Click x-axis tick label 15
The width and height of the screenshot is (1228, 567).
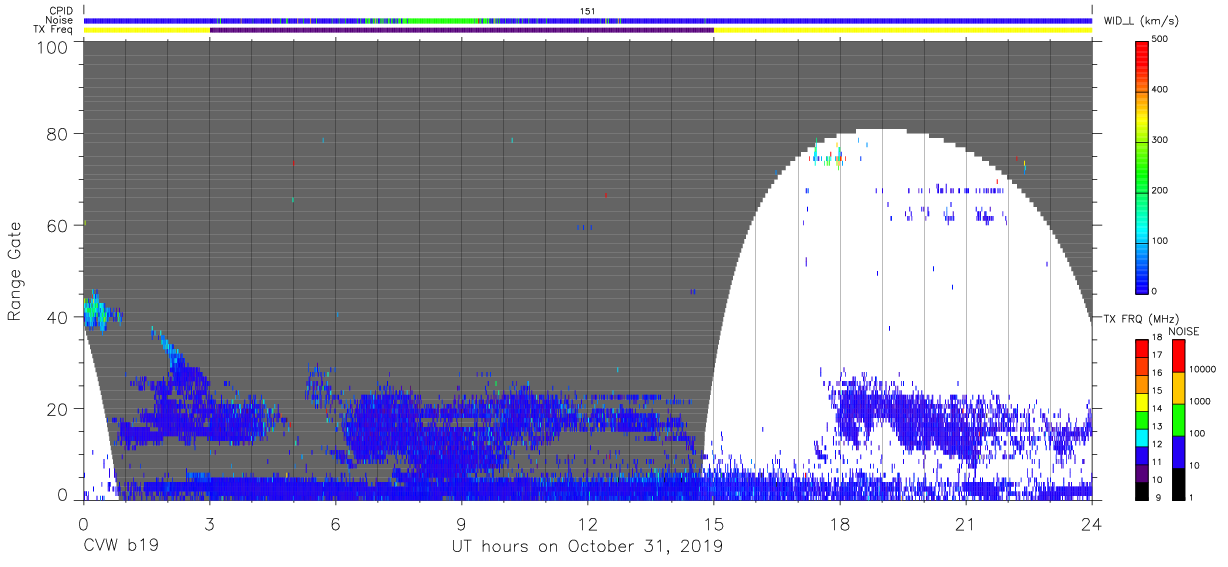[x=714, y=523]
